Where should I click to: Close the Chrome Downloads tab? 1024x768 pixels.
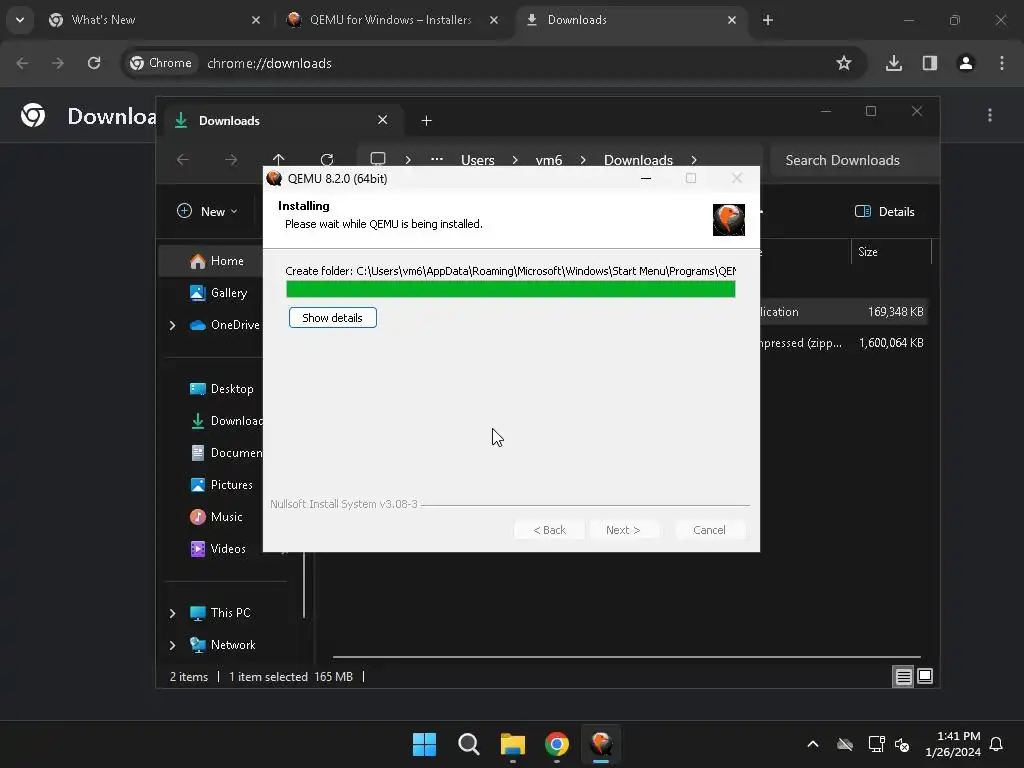click(x=732, y=20)
